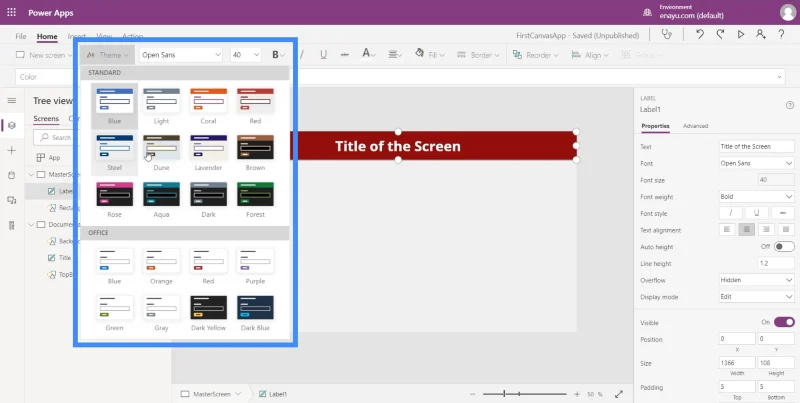Click the MasterScreen breadcrumb
The width and height of the screenshot is (800, 403).
211,394
